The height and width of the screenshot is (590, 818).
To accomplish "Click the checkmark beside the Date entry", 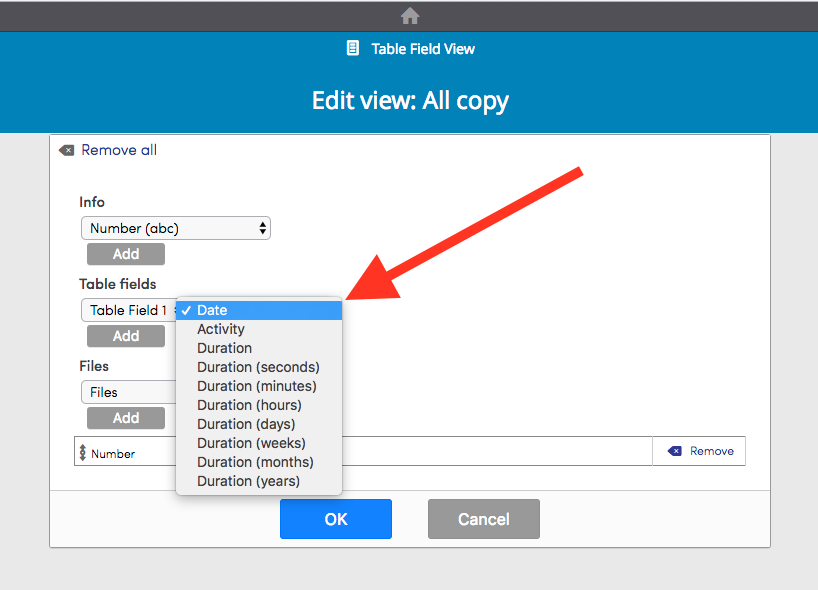I will tap(186, 310).
